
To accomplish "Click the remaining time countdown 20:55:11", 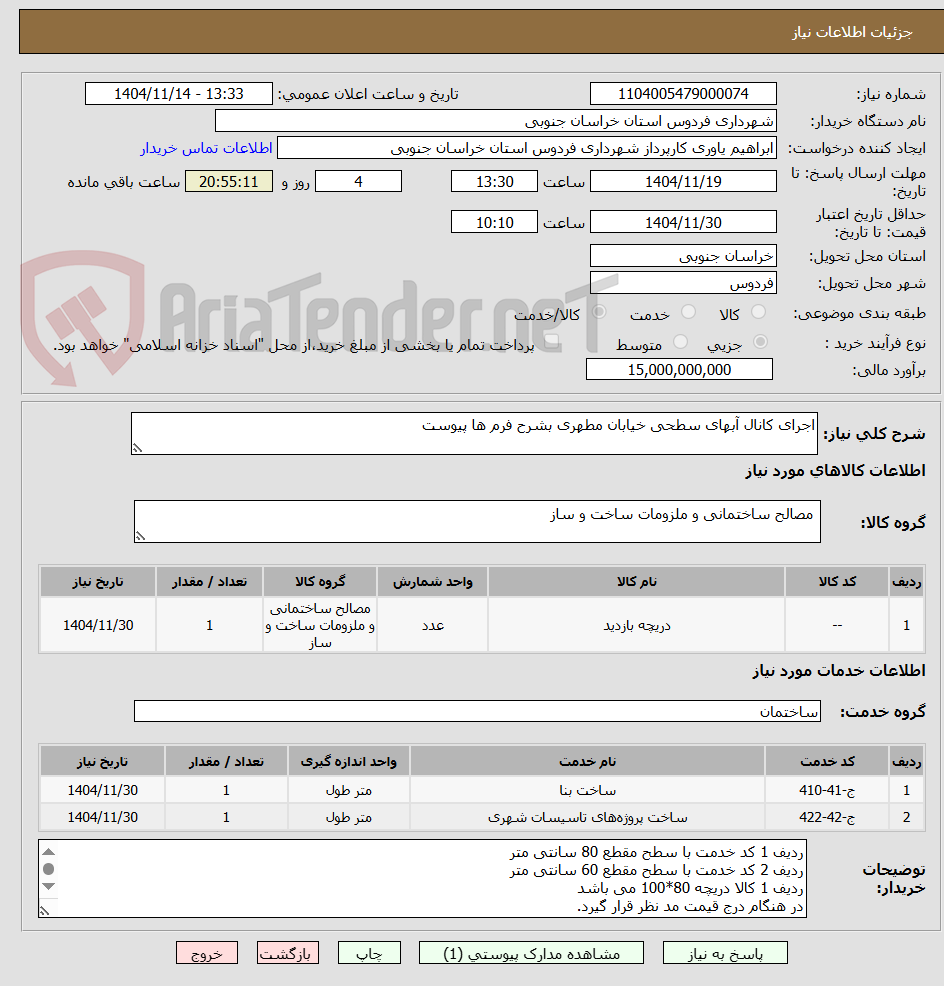I will pos(229,182).
